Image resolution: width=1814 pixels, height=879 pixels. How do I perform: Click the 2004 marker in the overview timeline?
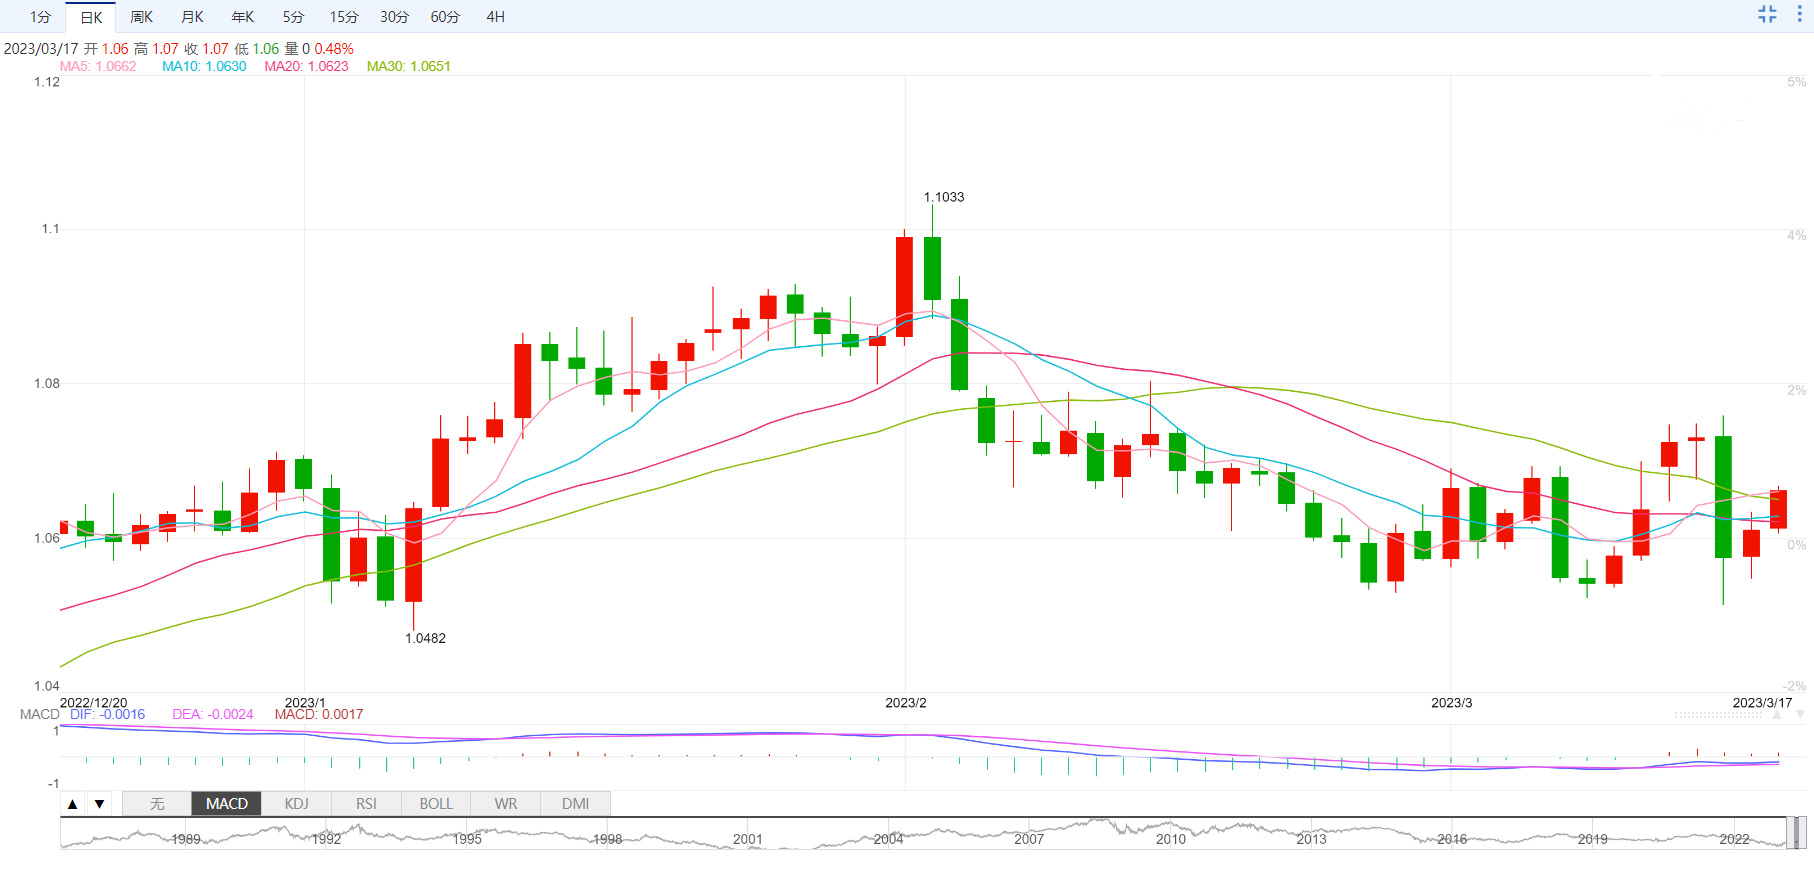pyautogui.click(x=888, y=839)
